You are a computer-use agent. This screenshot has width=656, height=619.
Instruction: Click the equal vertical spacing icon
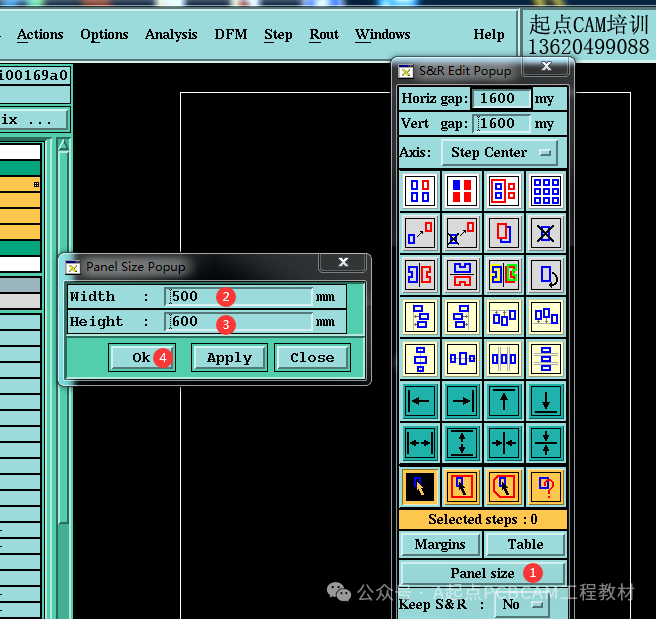coord(546,359)
